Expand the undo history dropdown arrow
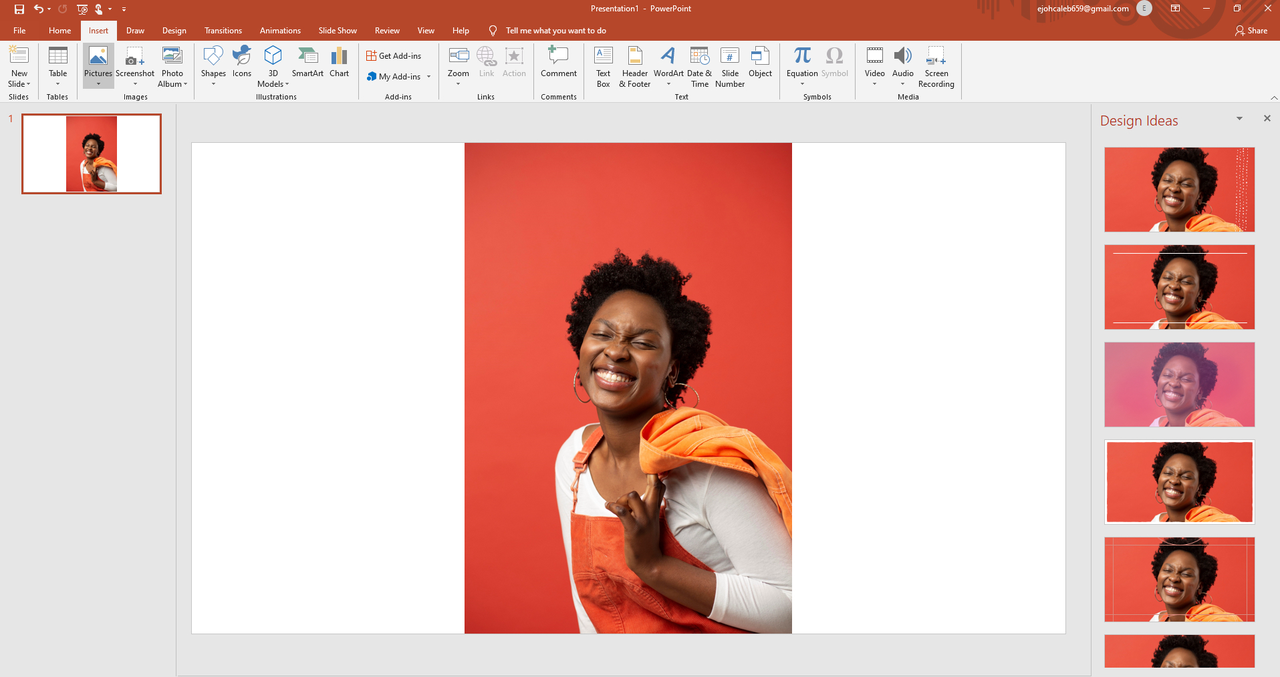Image resolution: width=1280 pixels, height=677 pixels. (50, 9)
